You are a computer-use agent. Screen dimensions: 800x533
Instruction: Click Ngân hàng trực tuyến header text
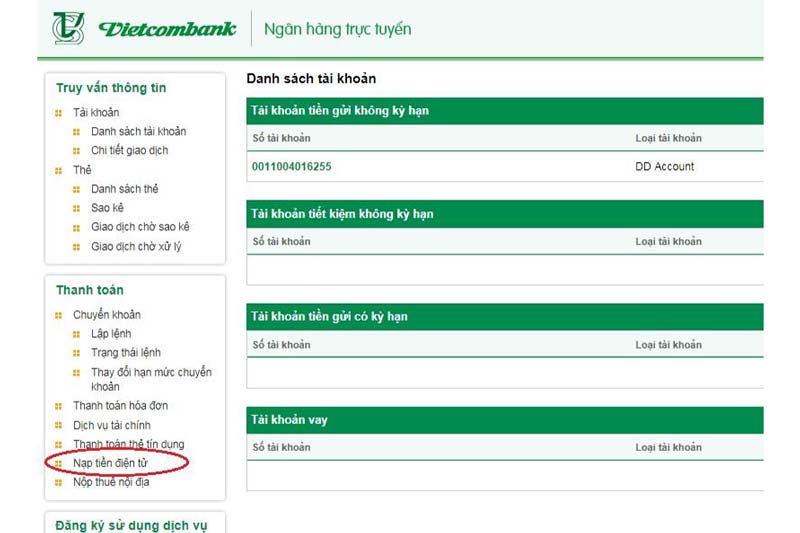(x=337, y=29)
